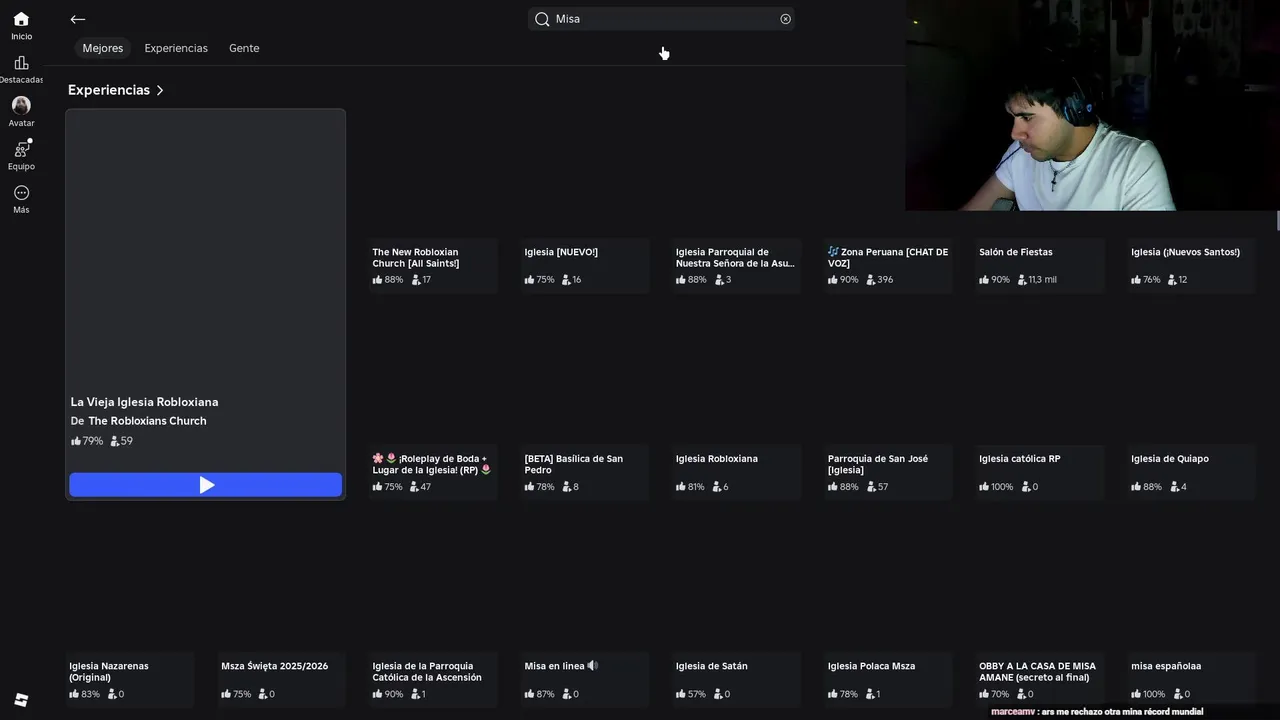Open the Inicio home sidebar icon
The image size is (1280, 720).
pos(21,26)
